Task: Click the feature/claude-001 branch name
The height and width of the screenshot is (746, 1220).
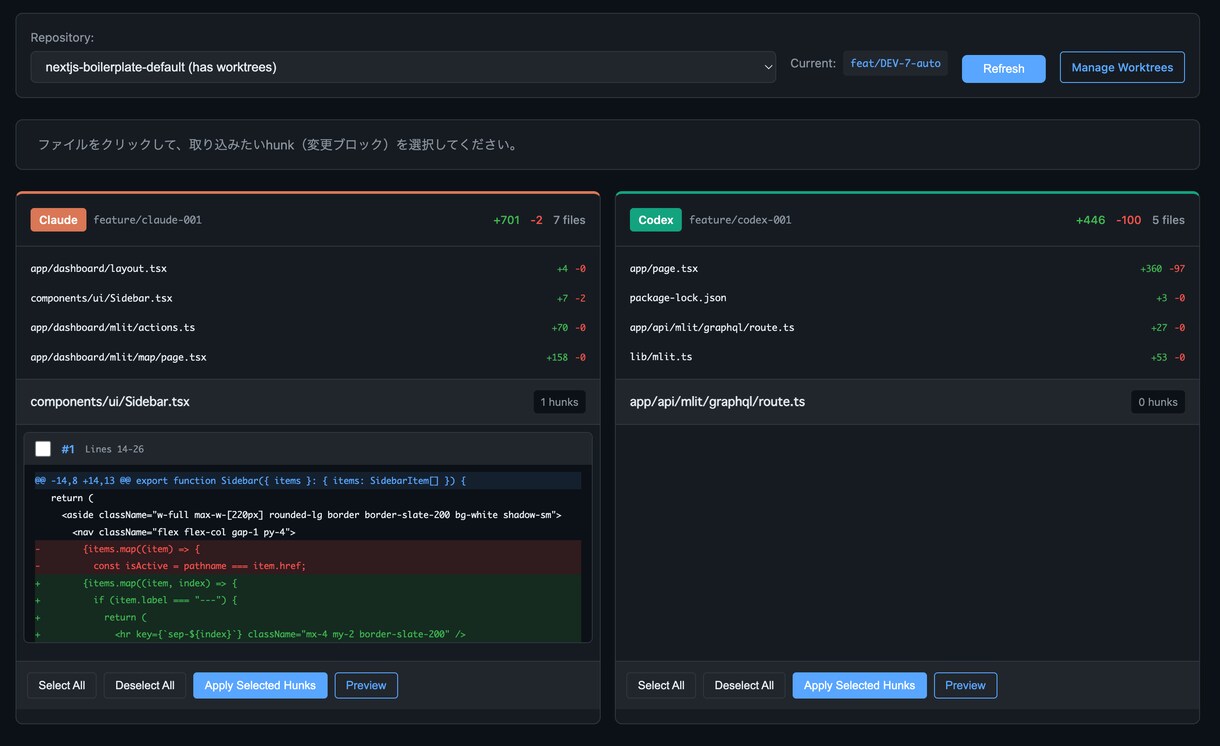Action: 148,220
